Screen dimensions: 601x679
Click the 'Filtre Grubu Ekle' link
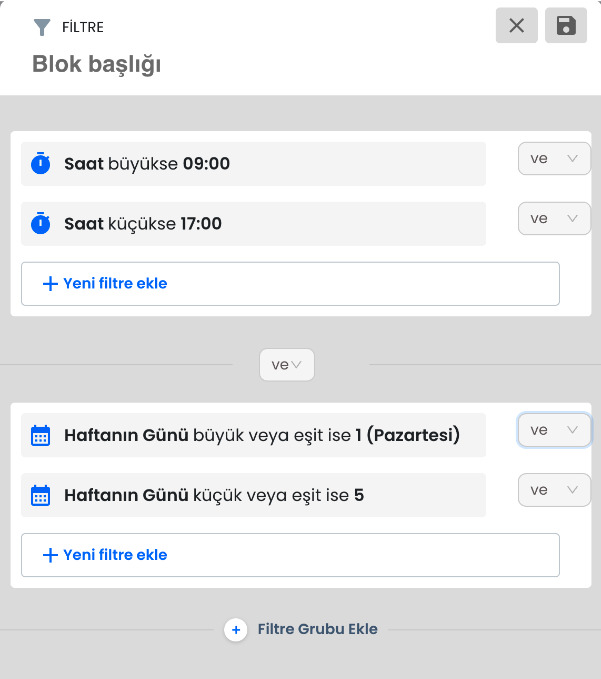(317, 629)
